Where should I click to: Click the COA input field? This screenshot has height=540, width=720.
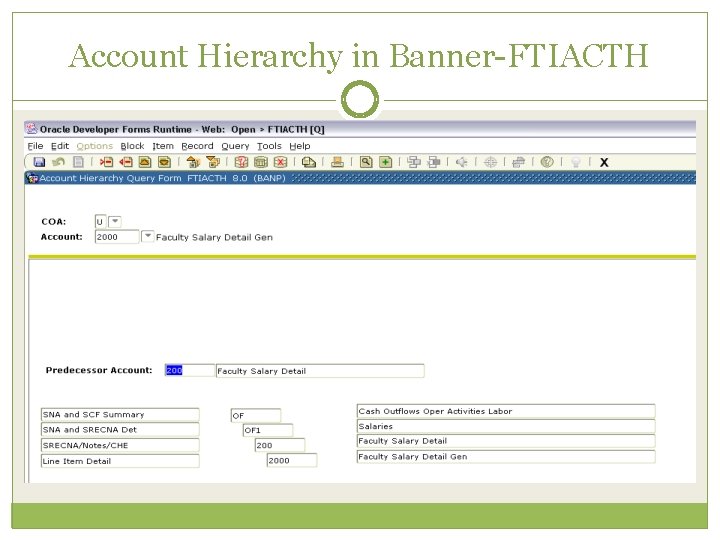101,221
